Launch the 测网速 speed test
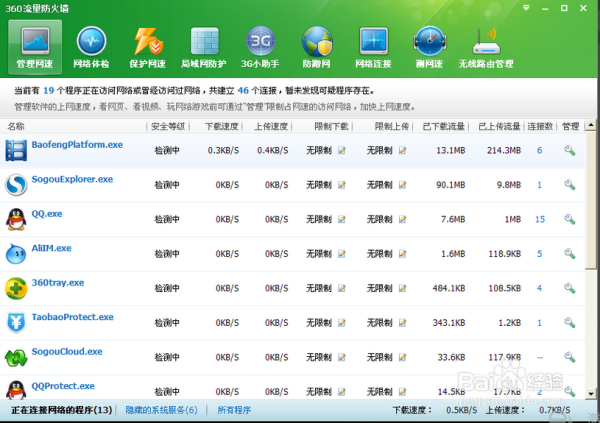Image resolution: width=600 pixels, height=423 pixels. 428,48
